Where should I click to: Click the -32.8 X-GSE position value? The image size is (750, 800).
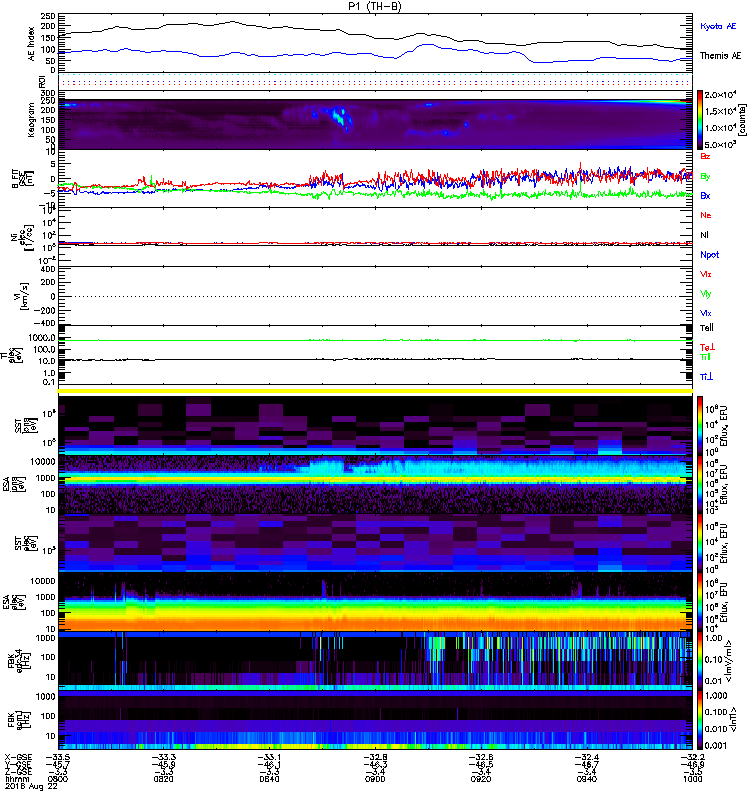375,758
